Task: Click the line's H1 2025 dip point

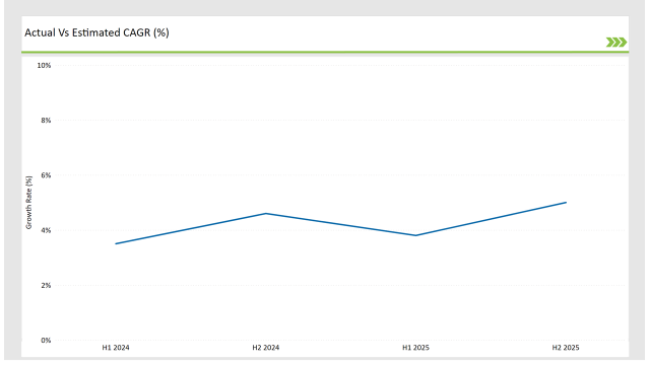Action: pos(415,235)
